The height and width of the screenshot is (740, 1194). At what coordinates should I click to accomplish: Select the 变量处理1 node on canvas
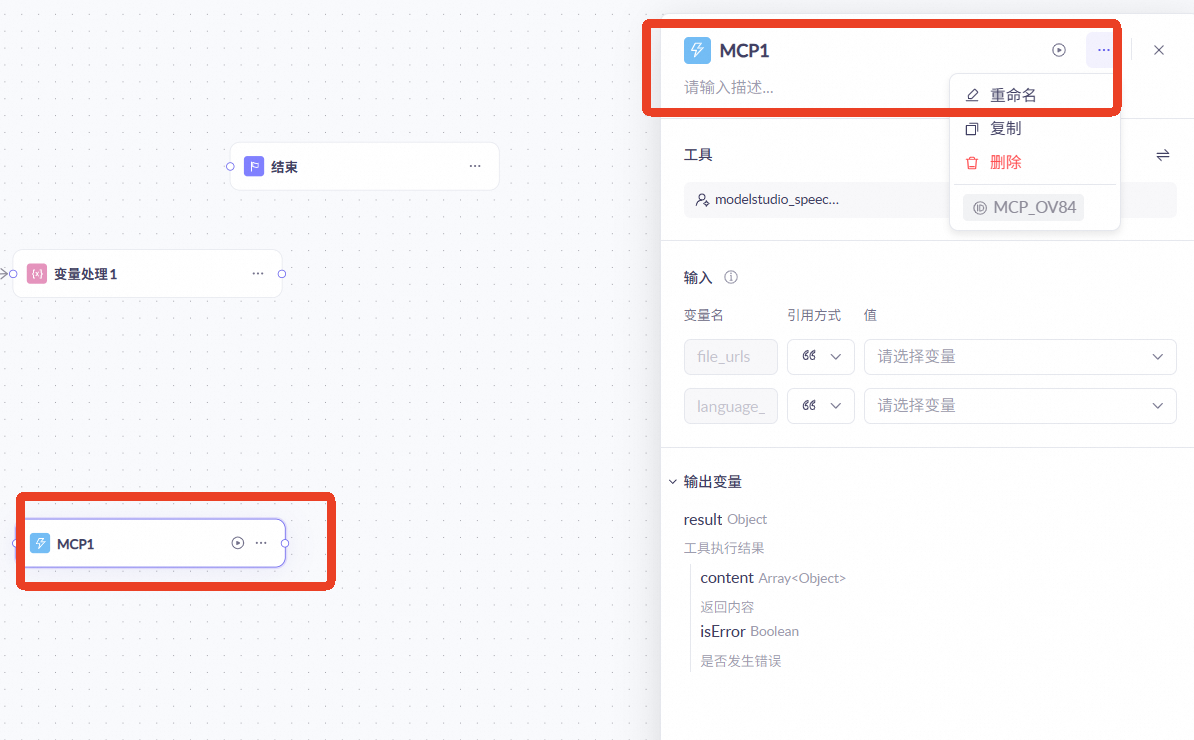click(148, 273)
